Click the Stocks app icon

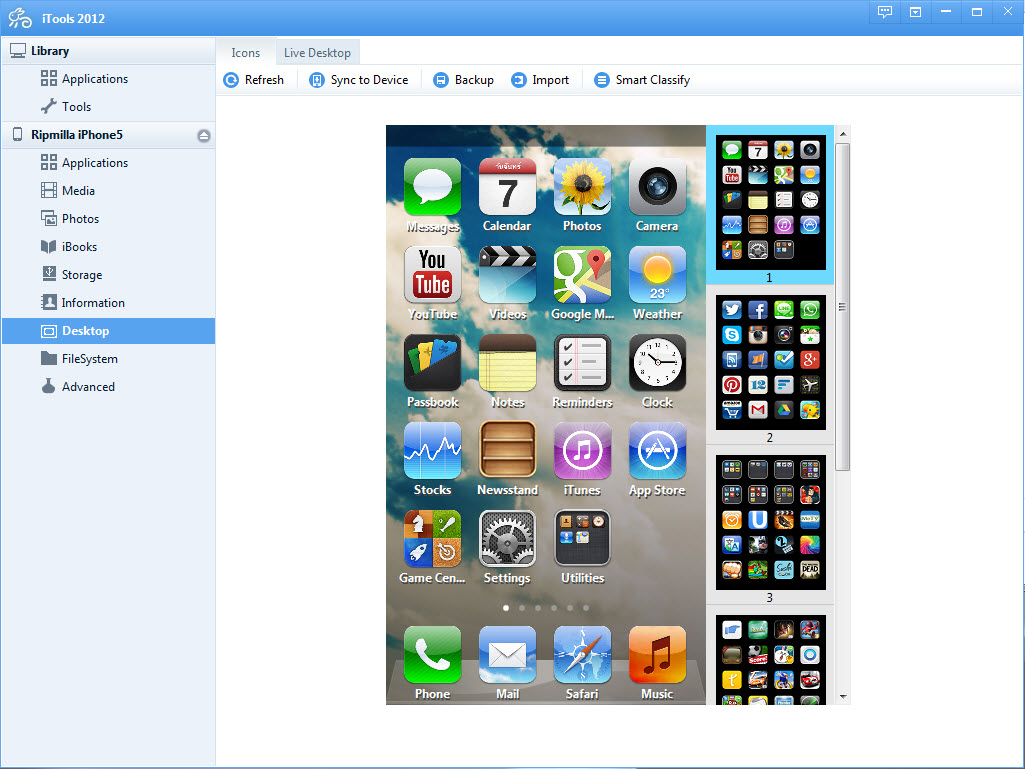(x=432, y=451)
